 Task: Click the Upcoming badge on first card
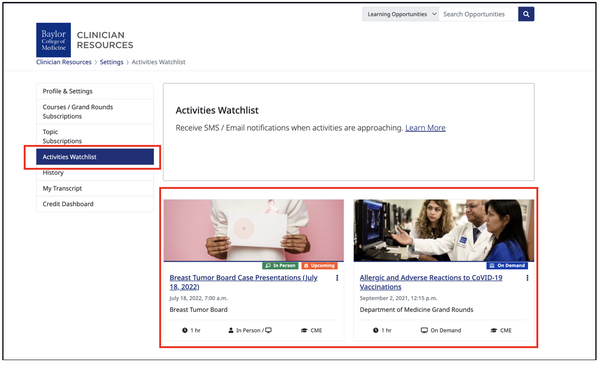[320, 266]
